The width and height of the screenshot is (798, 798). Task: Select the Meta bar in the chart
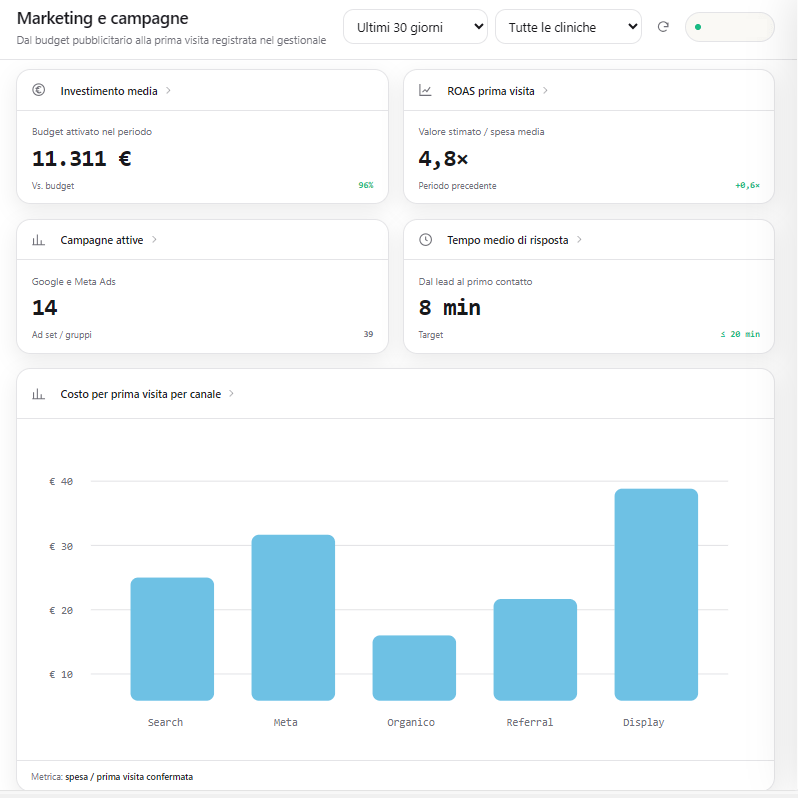(293, 617)
